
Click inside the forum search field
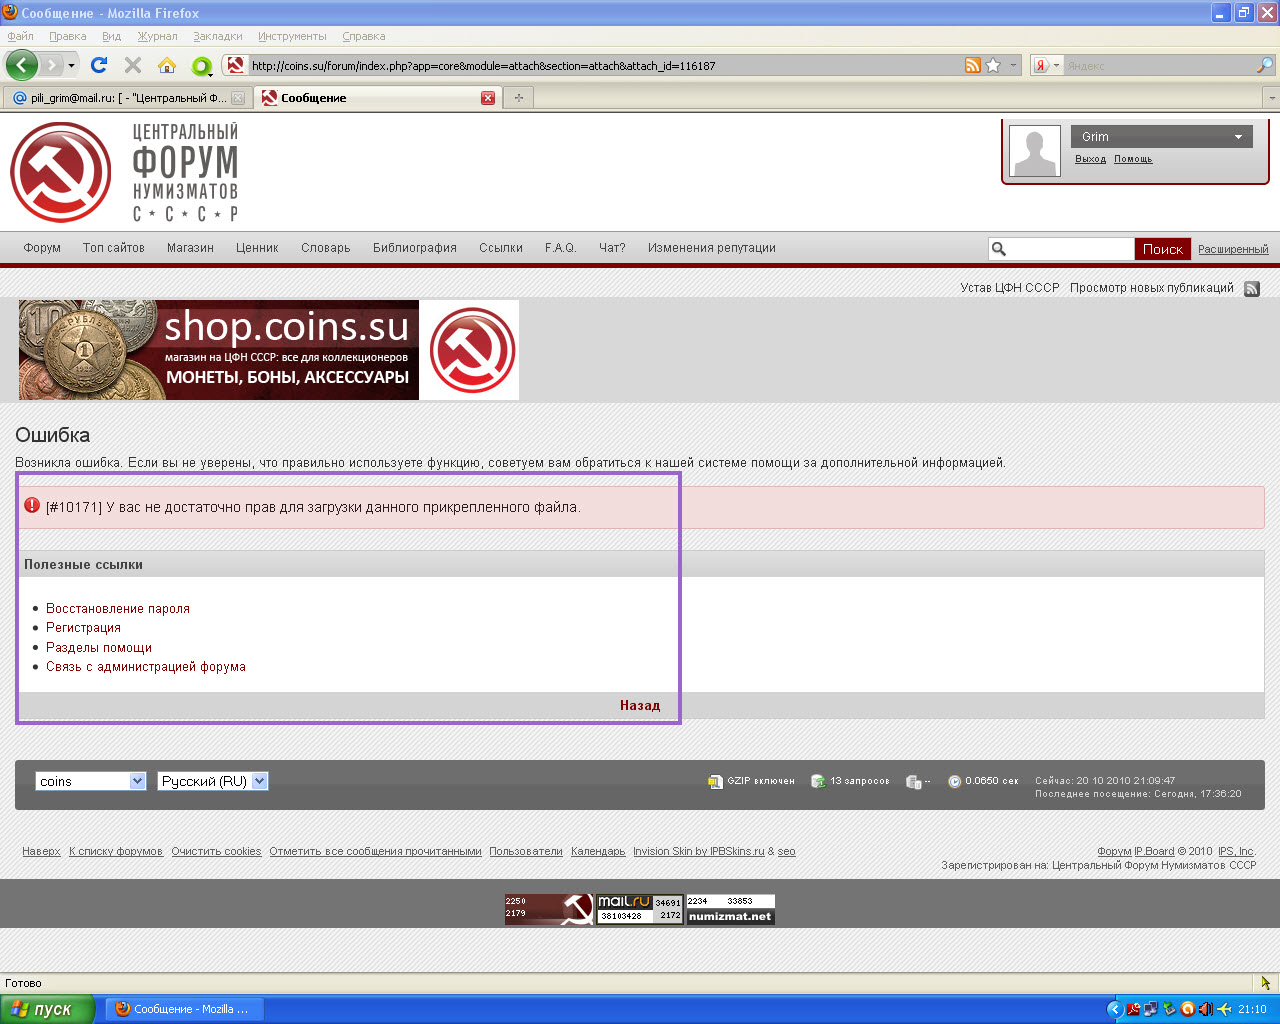click(1069, 249)
